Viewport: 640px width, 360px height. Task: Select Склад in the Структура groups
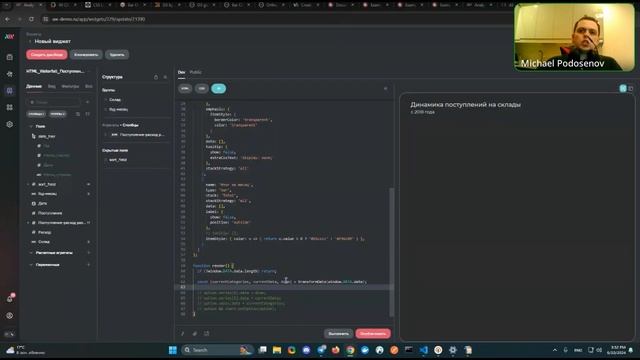click(x=115, y=100)
